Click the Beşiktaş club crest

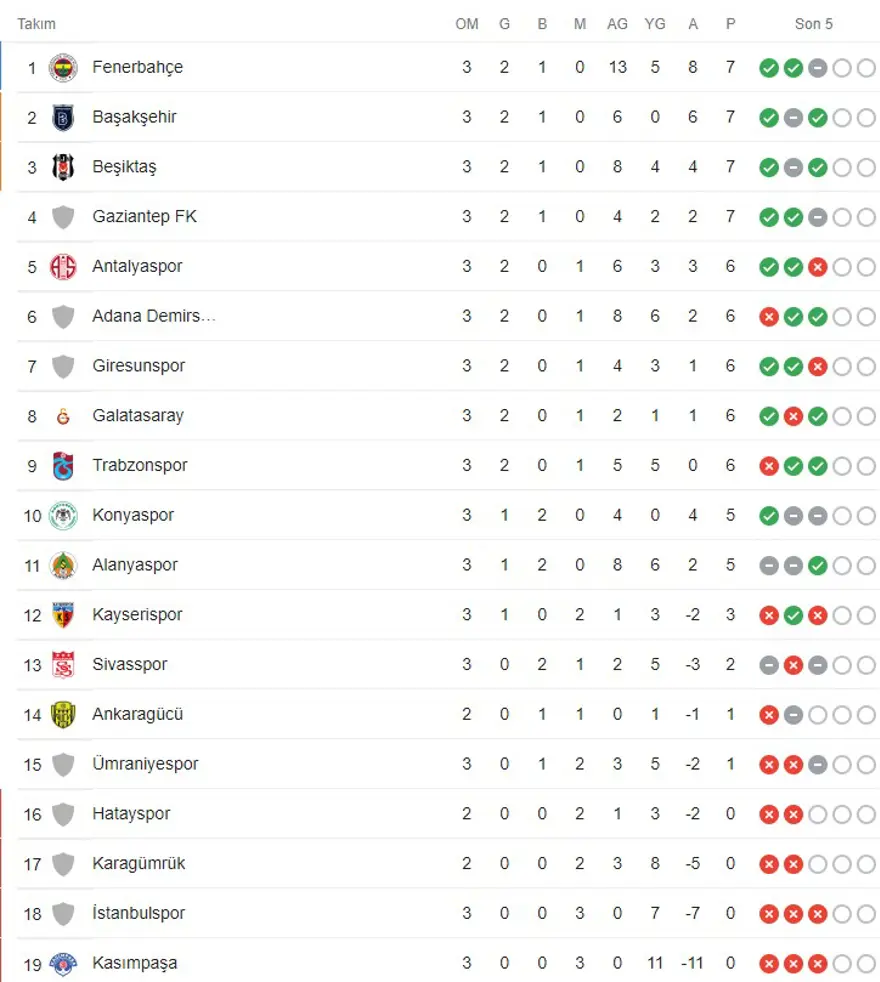pos(63,167)
